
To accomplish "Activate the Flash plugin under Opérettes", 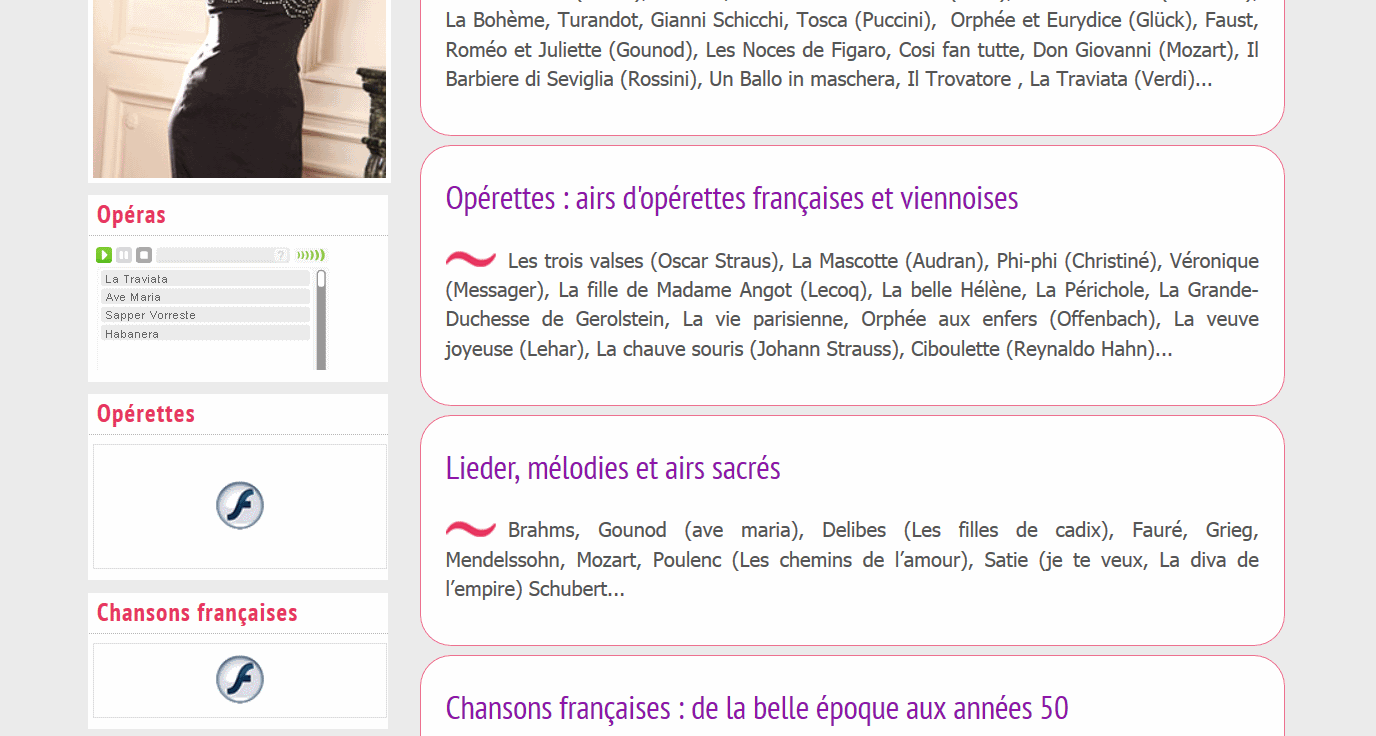I will point(240,506).
